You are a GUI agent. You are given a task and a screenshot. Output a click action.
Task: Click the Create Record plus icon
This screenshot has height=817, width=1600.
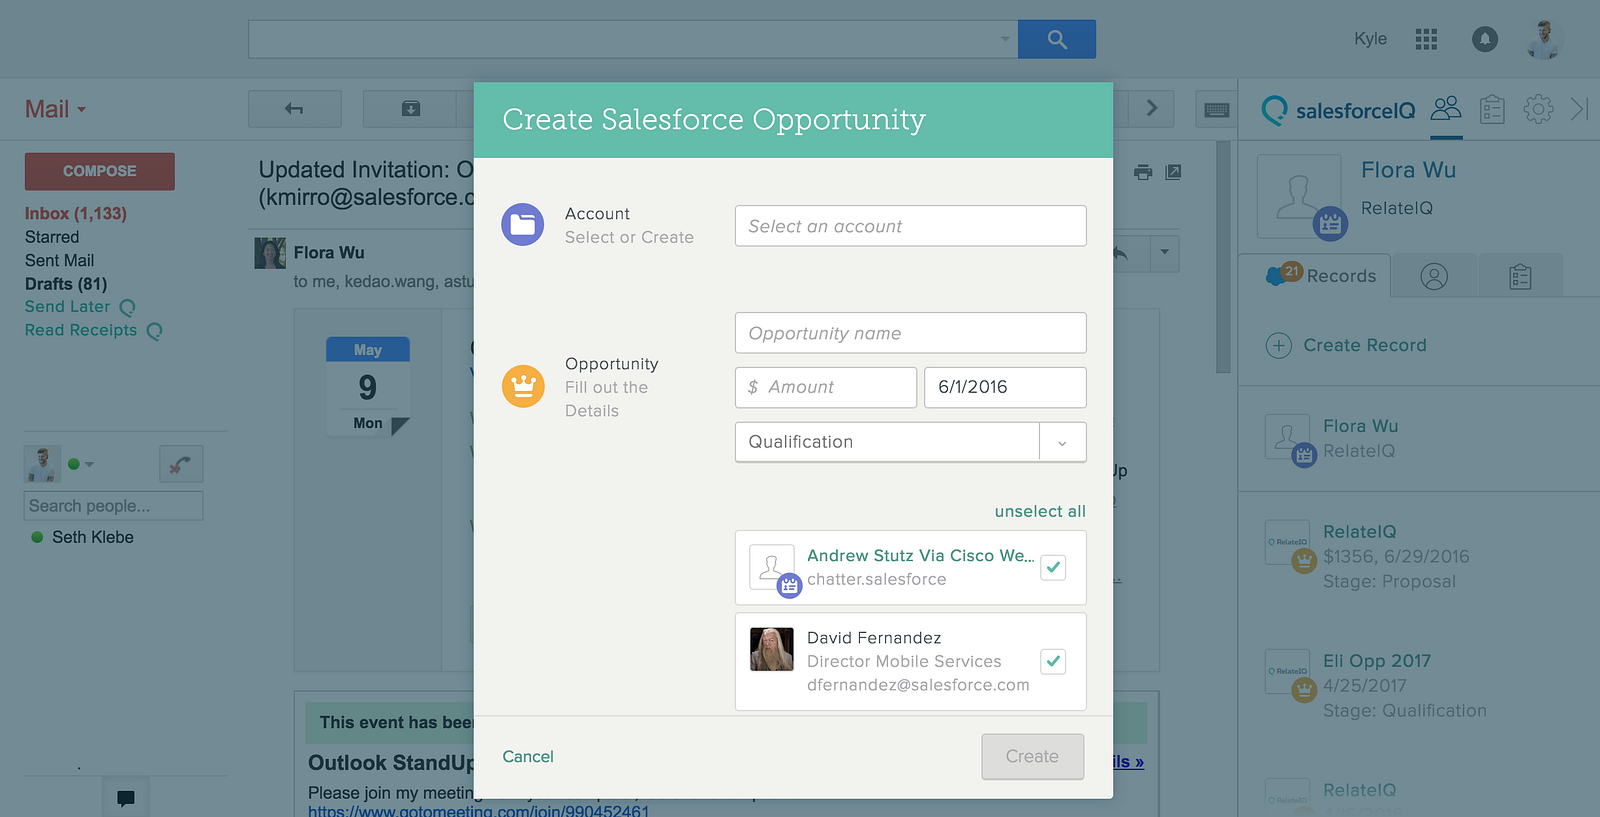click(x=1279, y=346)
